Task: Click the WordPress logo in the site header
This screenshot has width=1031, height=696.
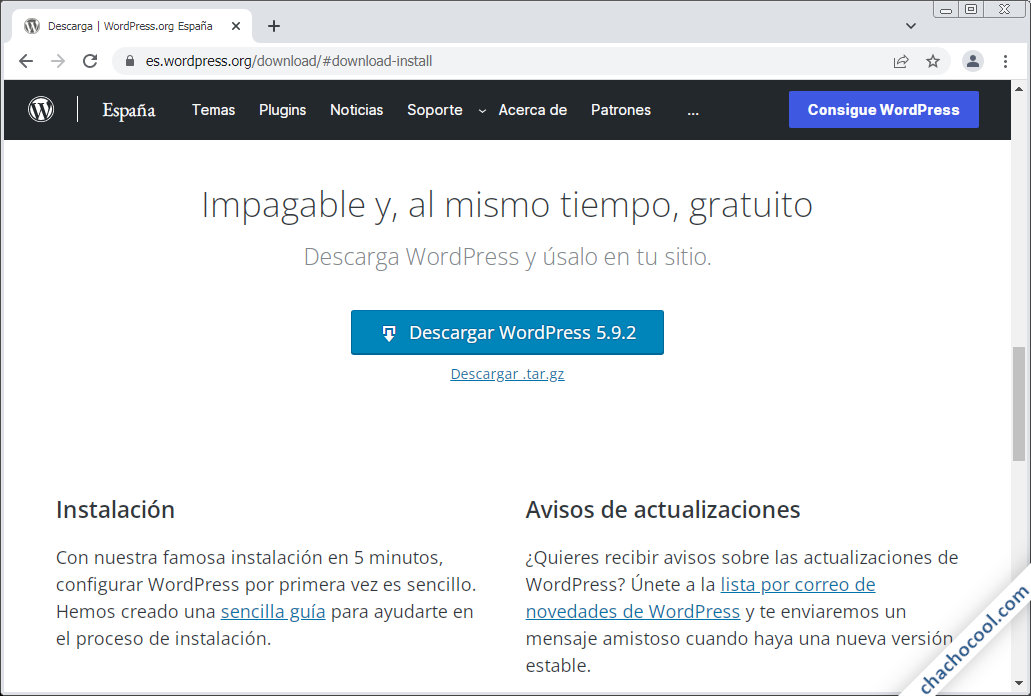Action: [41, 109]
